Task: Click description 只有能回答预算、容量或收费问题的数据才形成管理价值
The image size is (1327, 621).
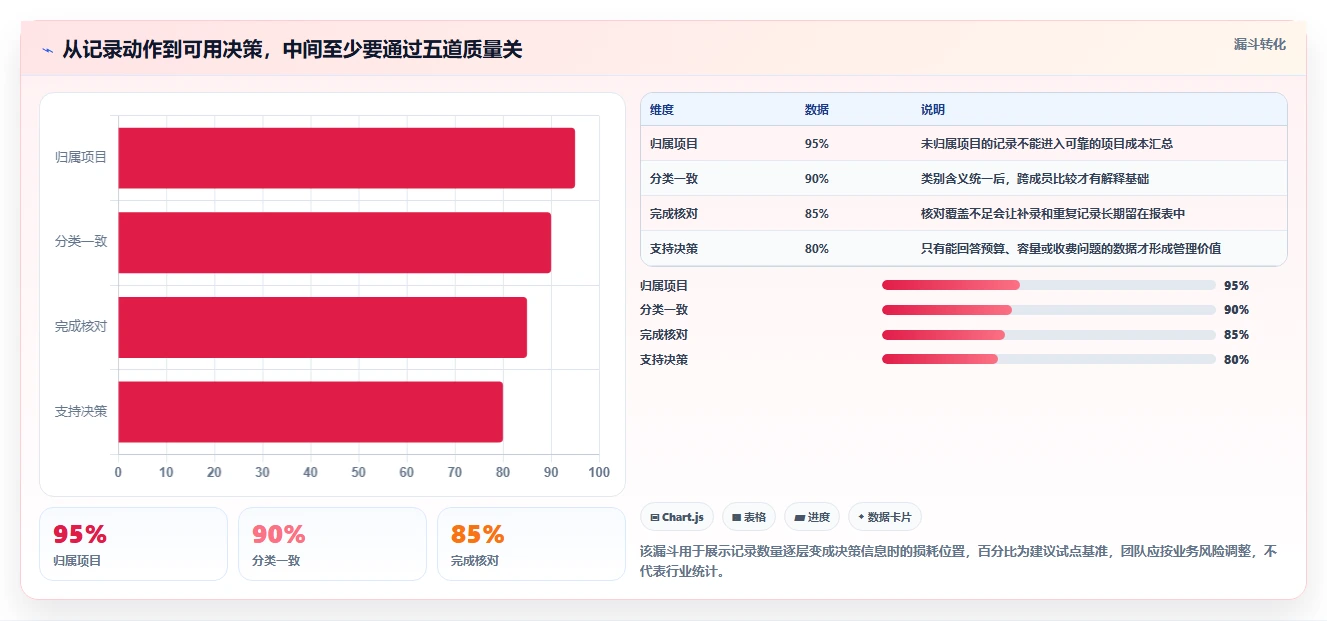Action: (1071, 249)
